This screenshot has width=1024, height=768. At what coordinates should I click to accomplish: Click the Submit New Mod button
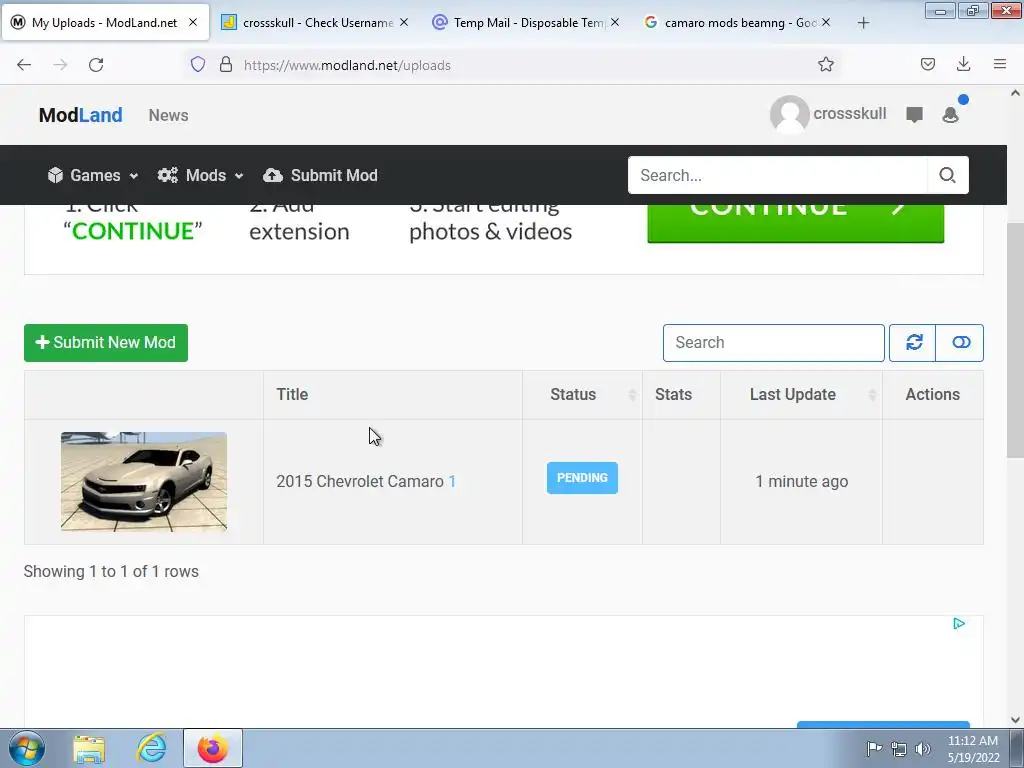pos(106,343)
